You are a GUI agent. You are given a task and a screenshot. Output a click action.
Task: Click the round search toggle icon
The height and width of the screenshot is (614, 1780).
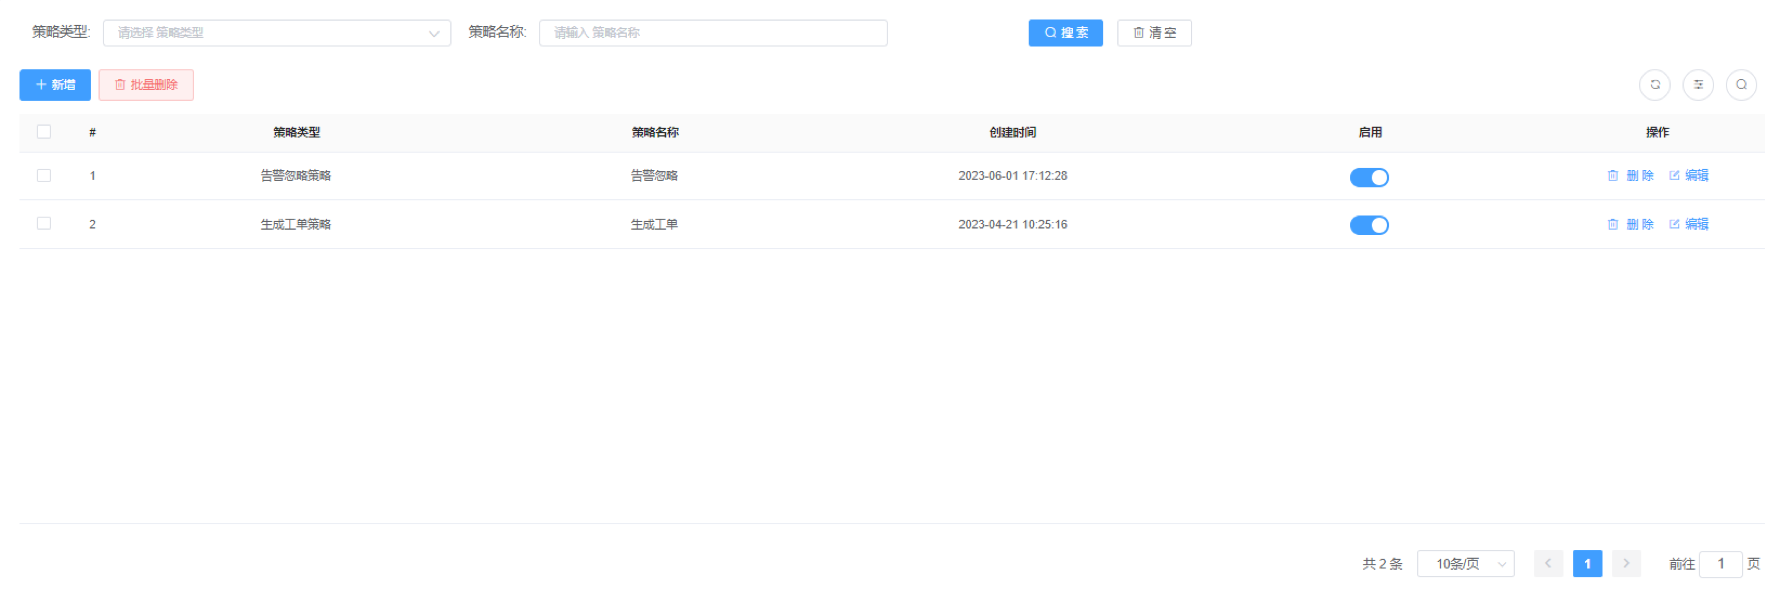1741,85
